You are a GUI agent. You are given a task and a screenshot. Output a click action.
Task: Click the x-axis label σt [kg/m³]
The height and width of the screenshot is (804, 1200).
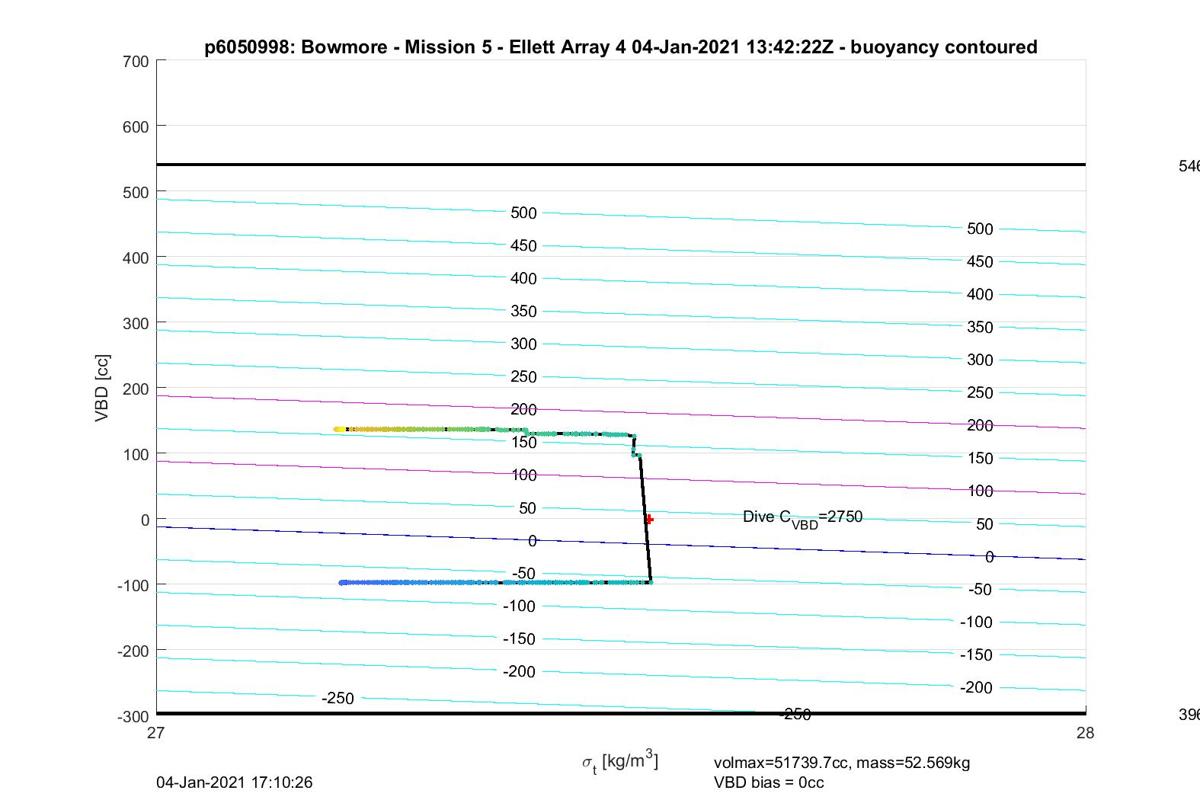pos(620,761)
